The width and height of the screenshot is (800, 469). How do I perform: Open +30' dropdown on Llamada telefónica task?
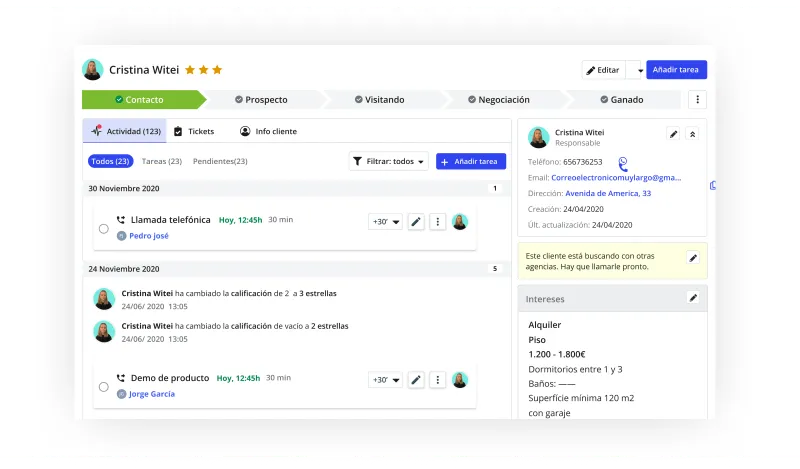pos(385,221)
